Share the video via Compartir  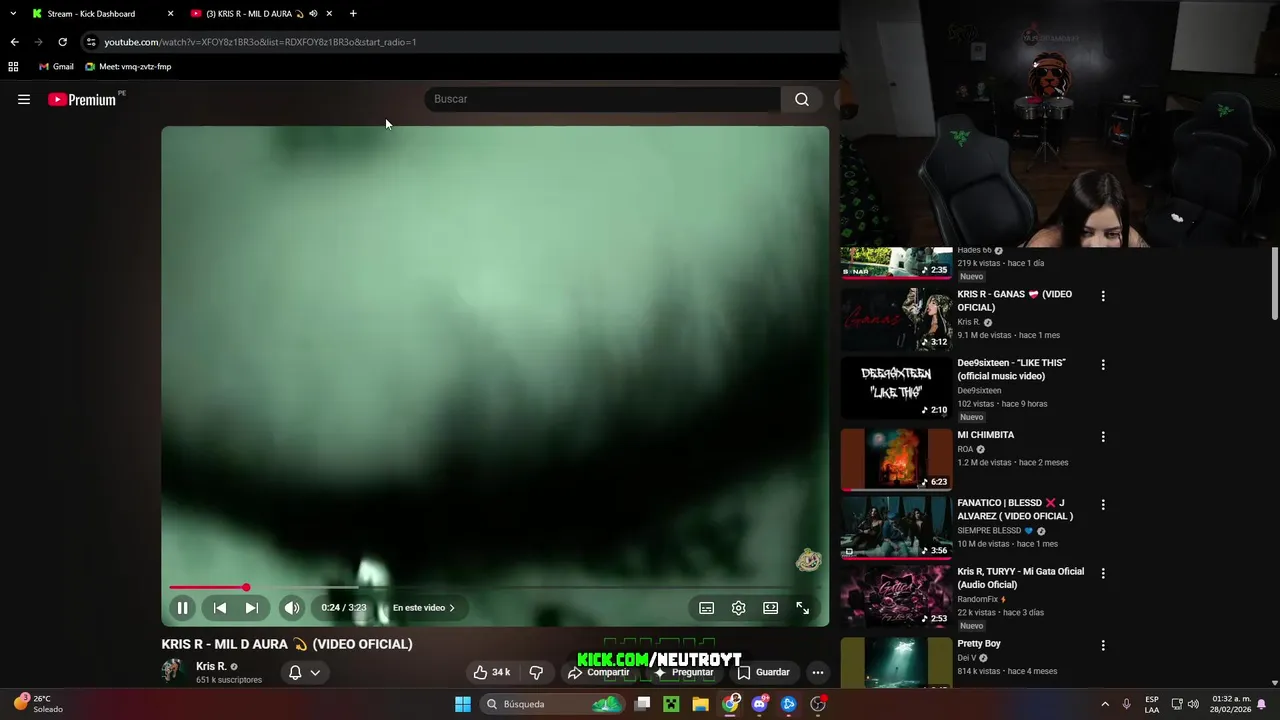point(600,672)
